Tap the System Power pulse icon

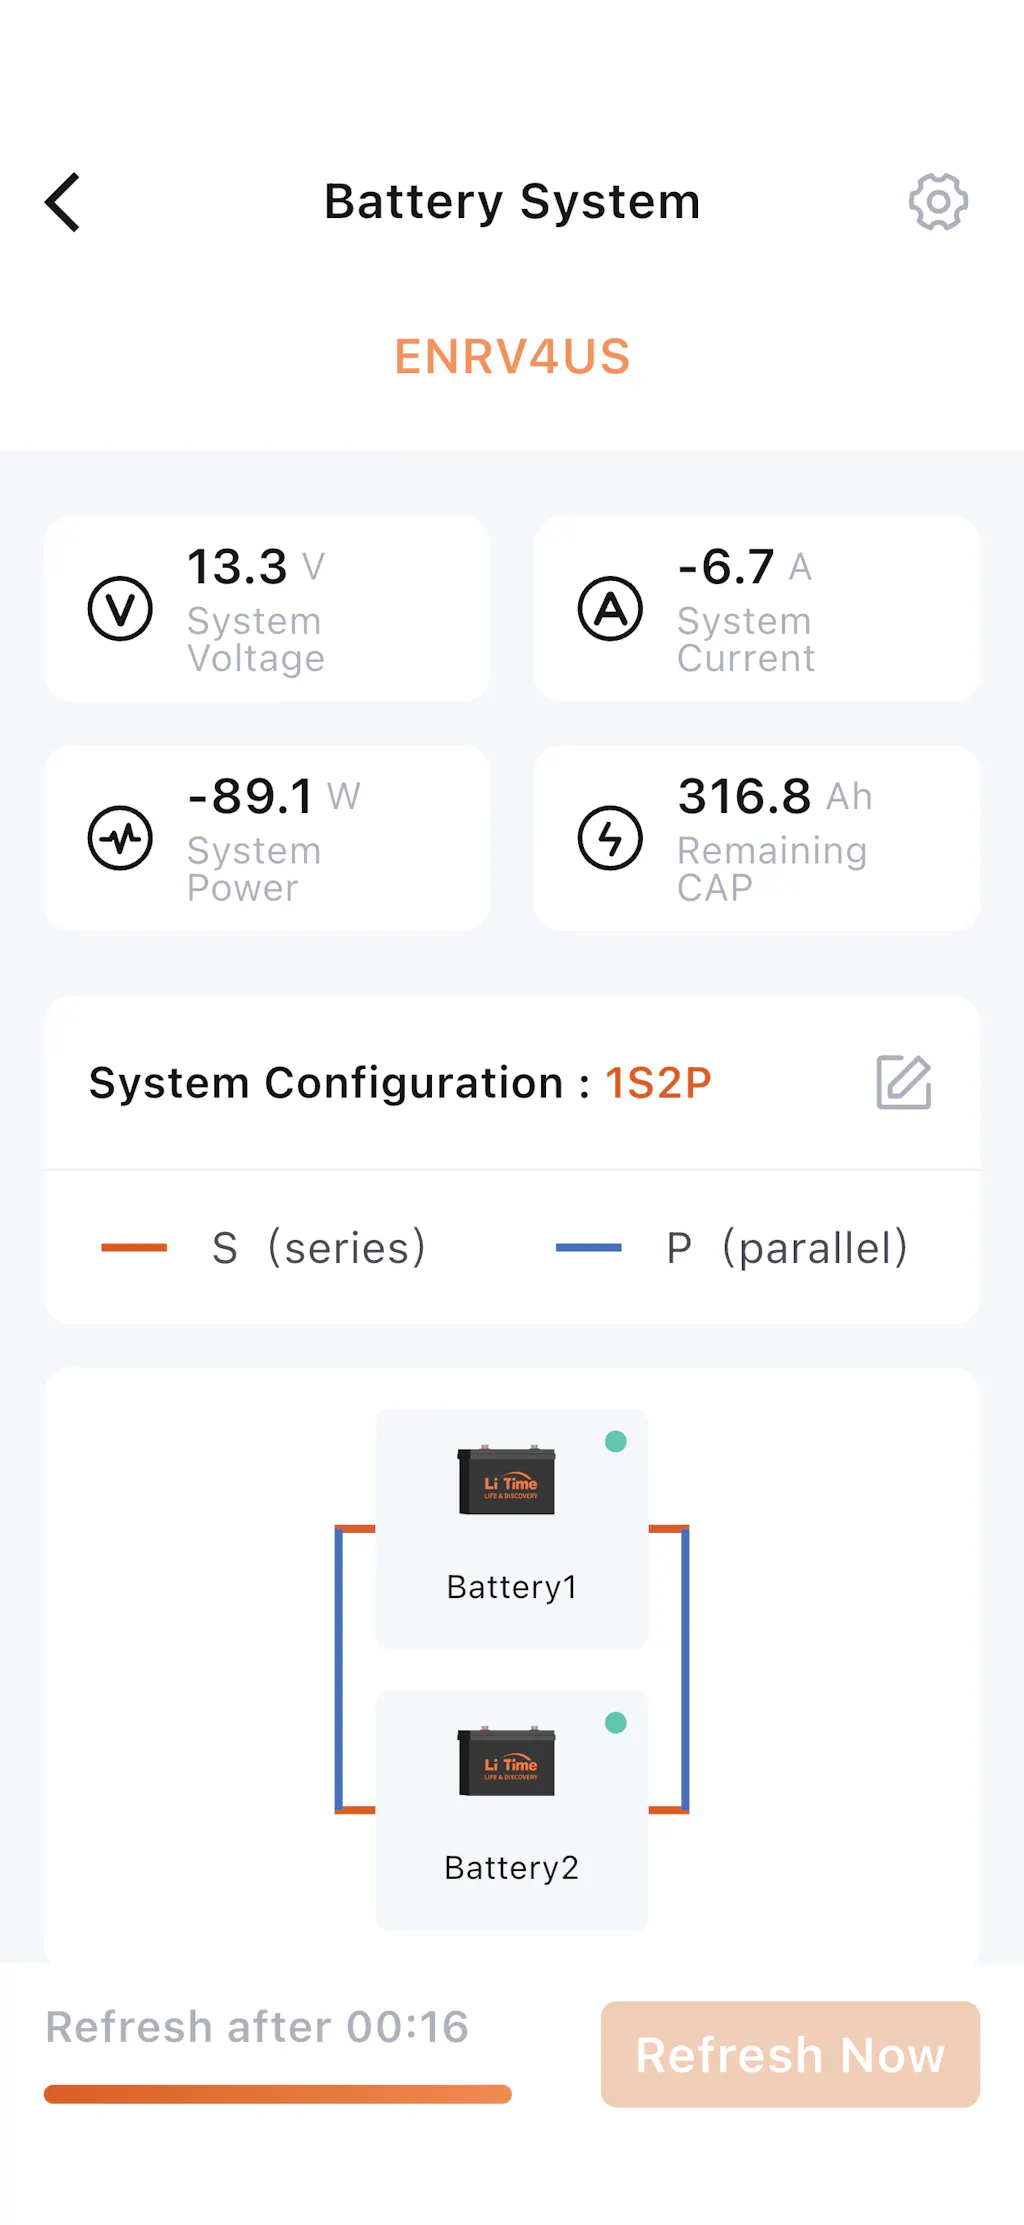[x=120, y=838]
